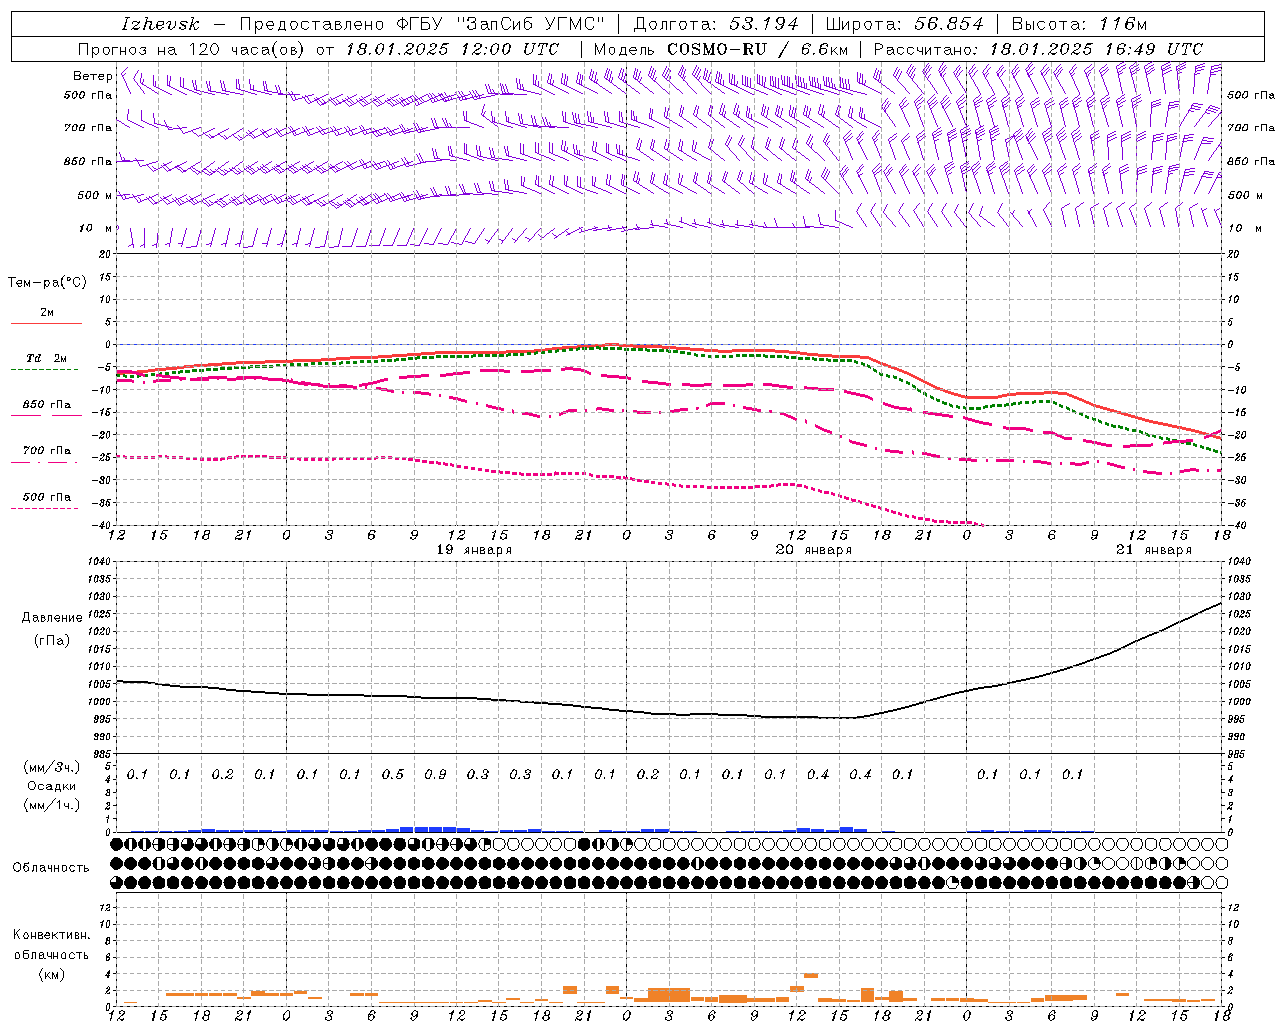Click the '19 января' date label
Viewport: 1280px width, 1024px height.
coord(474,550)
